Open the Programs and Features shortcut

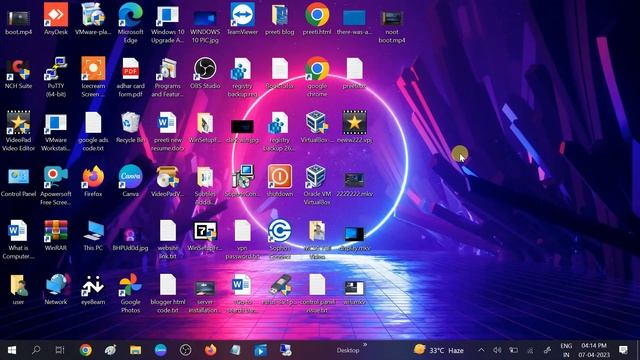click(x=168, y=77)
